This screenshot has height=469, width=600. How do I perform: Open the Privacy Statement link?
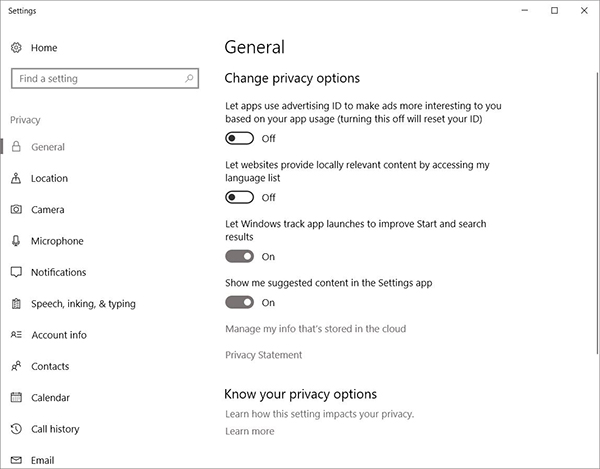264,355
